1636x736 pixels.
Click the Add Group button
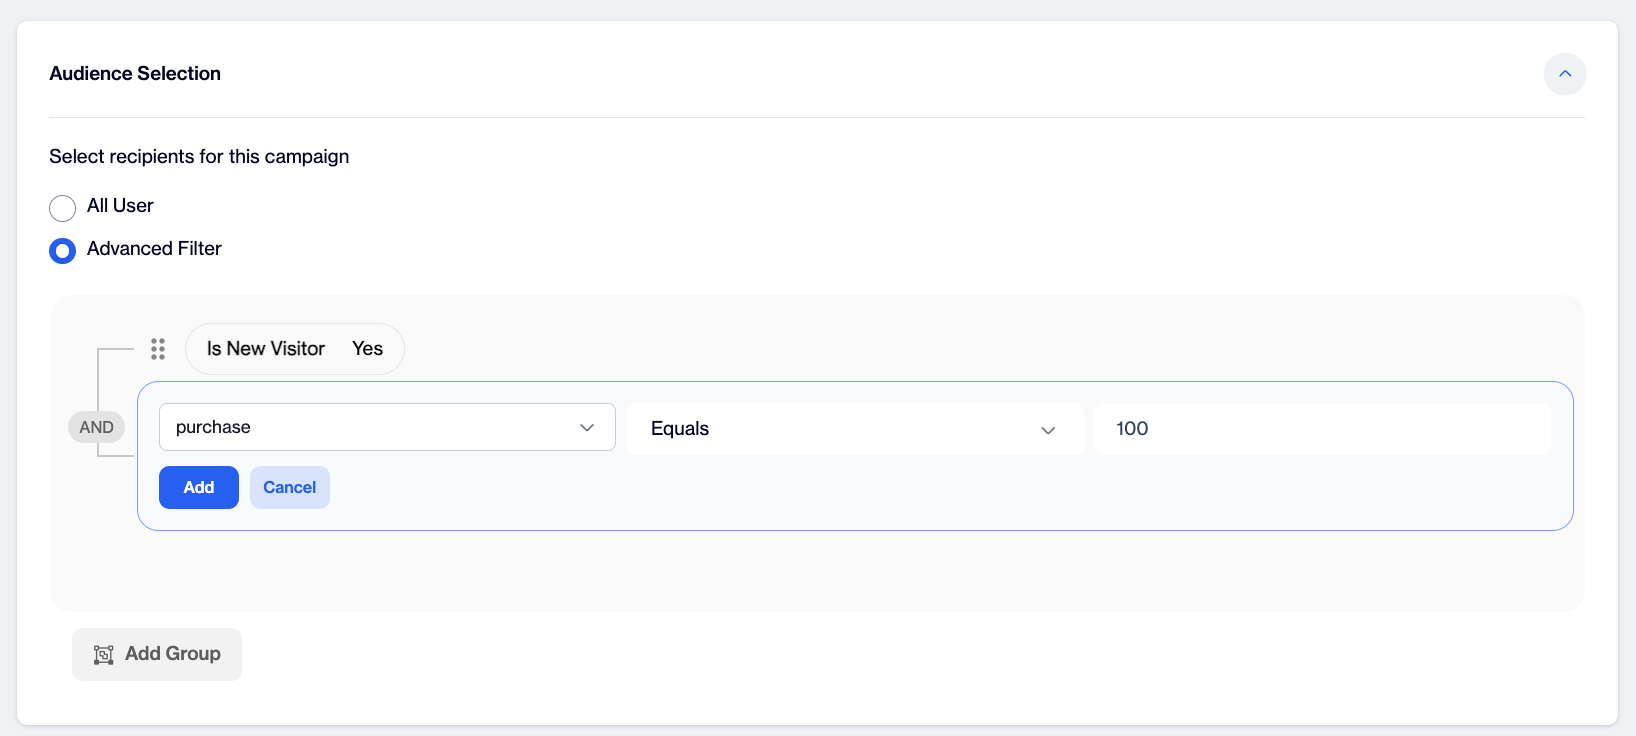tap(157, 655)
